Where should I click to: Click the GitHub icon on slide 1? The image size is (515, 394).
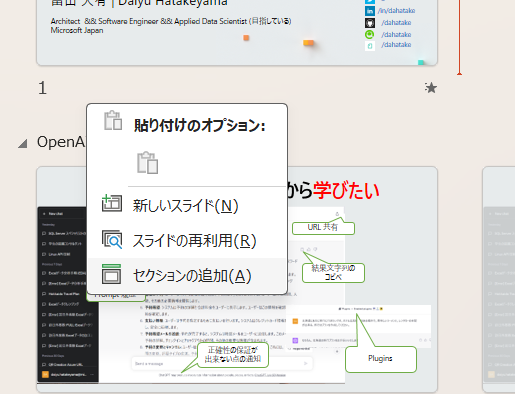(x=370, y=23)
